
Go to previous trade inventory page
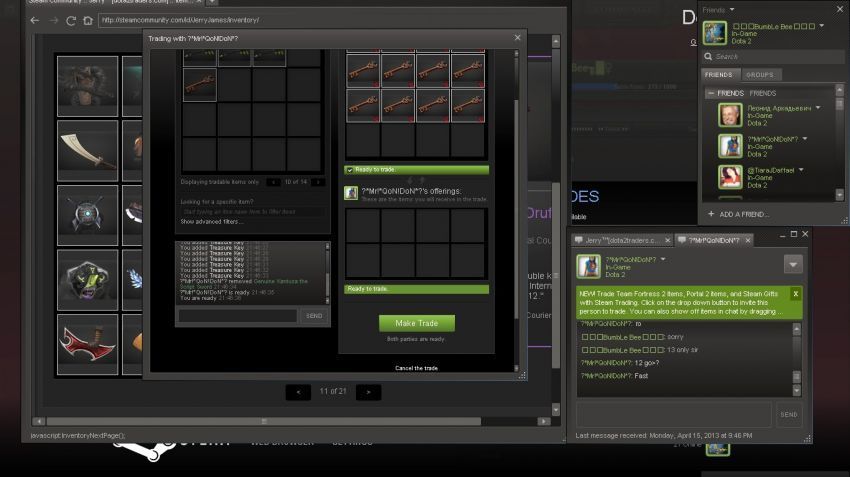click(273, 182)
